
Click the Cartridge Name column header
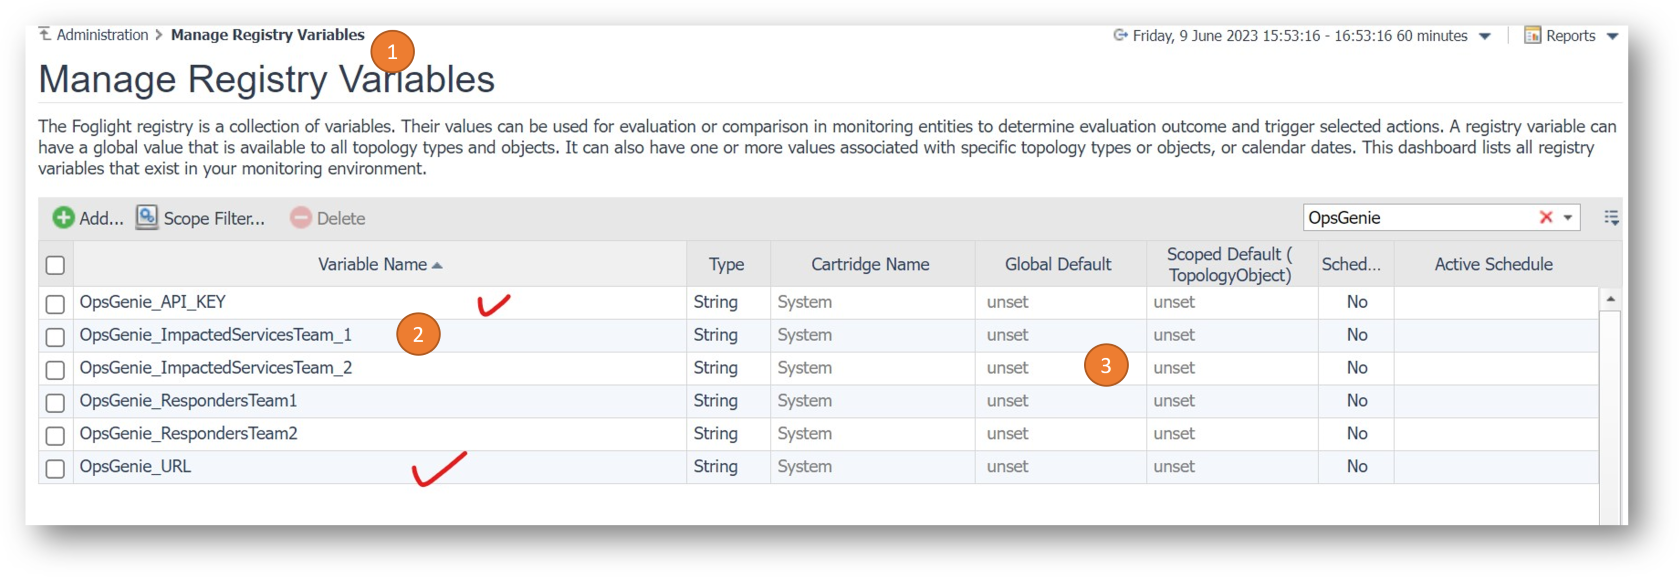(870, 264)
